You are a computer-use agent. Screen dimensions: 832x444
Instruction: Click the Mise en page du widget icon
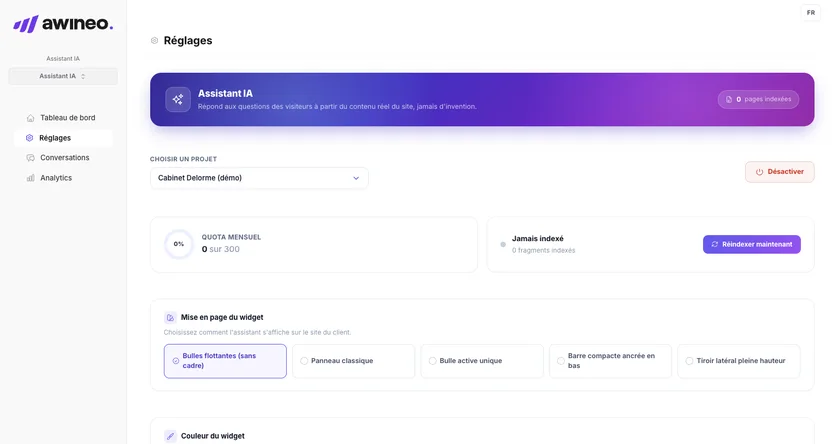[x=170, y=318]
